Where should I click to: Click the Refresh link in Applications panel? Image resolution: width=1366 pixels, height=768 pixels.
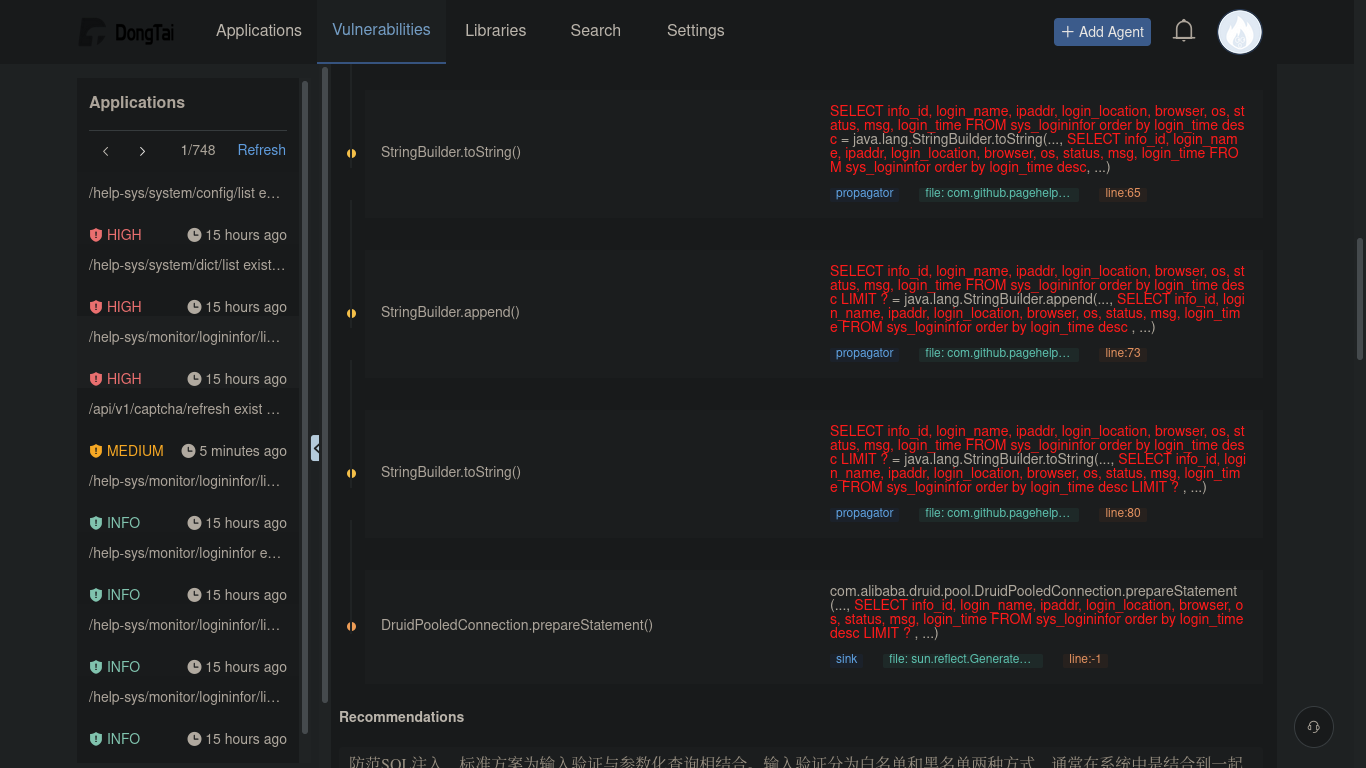coord(261,149)
